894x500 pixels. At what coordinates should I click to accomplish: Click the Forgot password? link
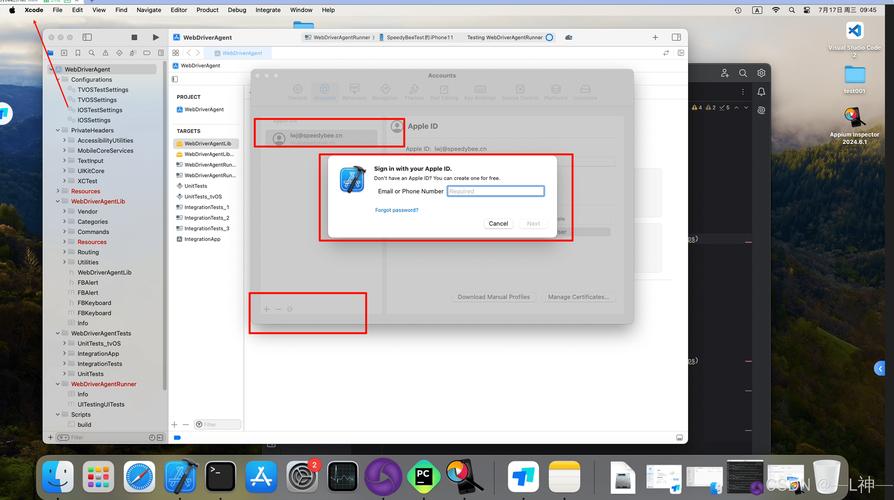click(396, 210)
